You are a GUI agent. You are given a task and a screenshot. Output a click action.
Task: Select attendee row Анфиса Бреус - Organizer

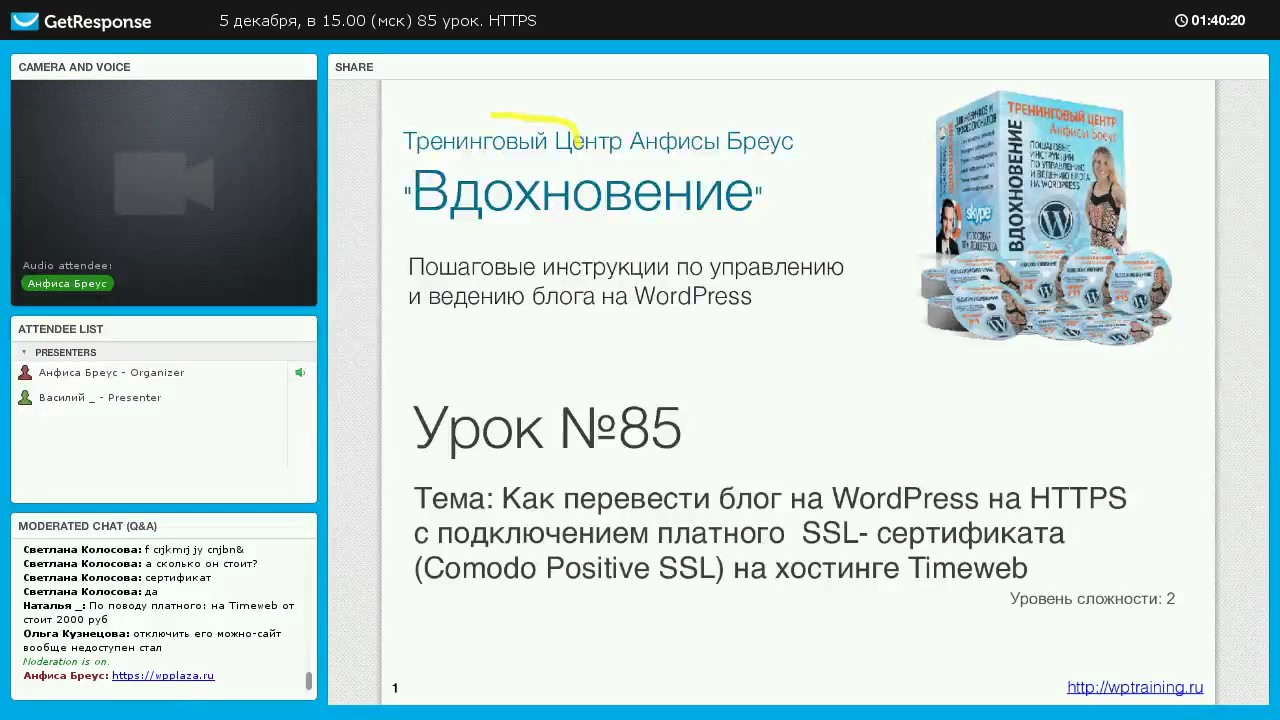(x=150, y=372)
